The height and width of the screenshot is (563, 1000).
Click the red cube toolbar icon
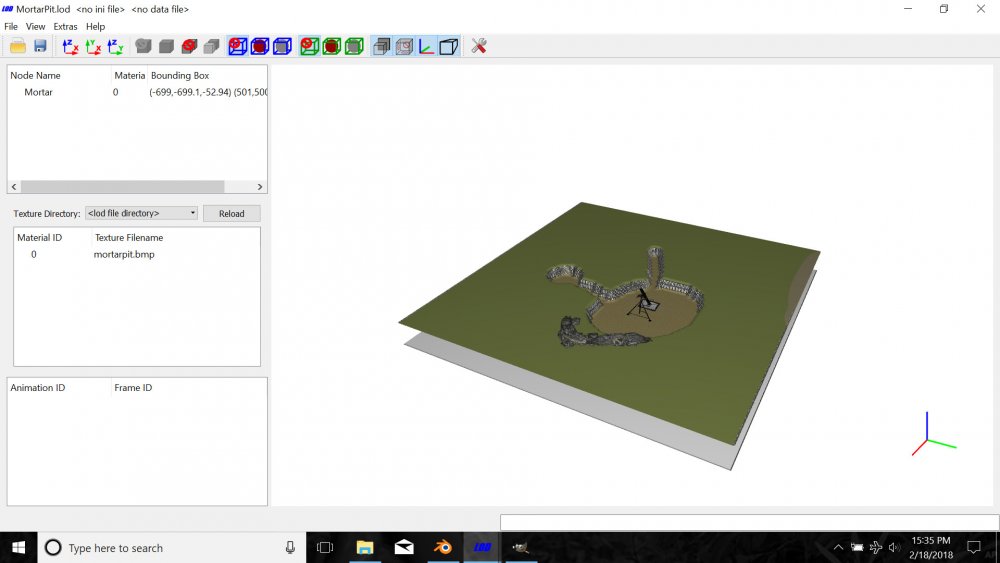coord(189,46)
